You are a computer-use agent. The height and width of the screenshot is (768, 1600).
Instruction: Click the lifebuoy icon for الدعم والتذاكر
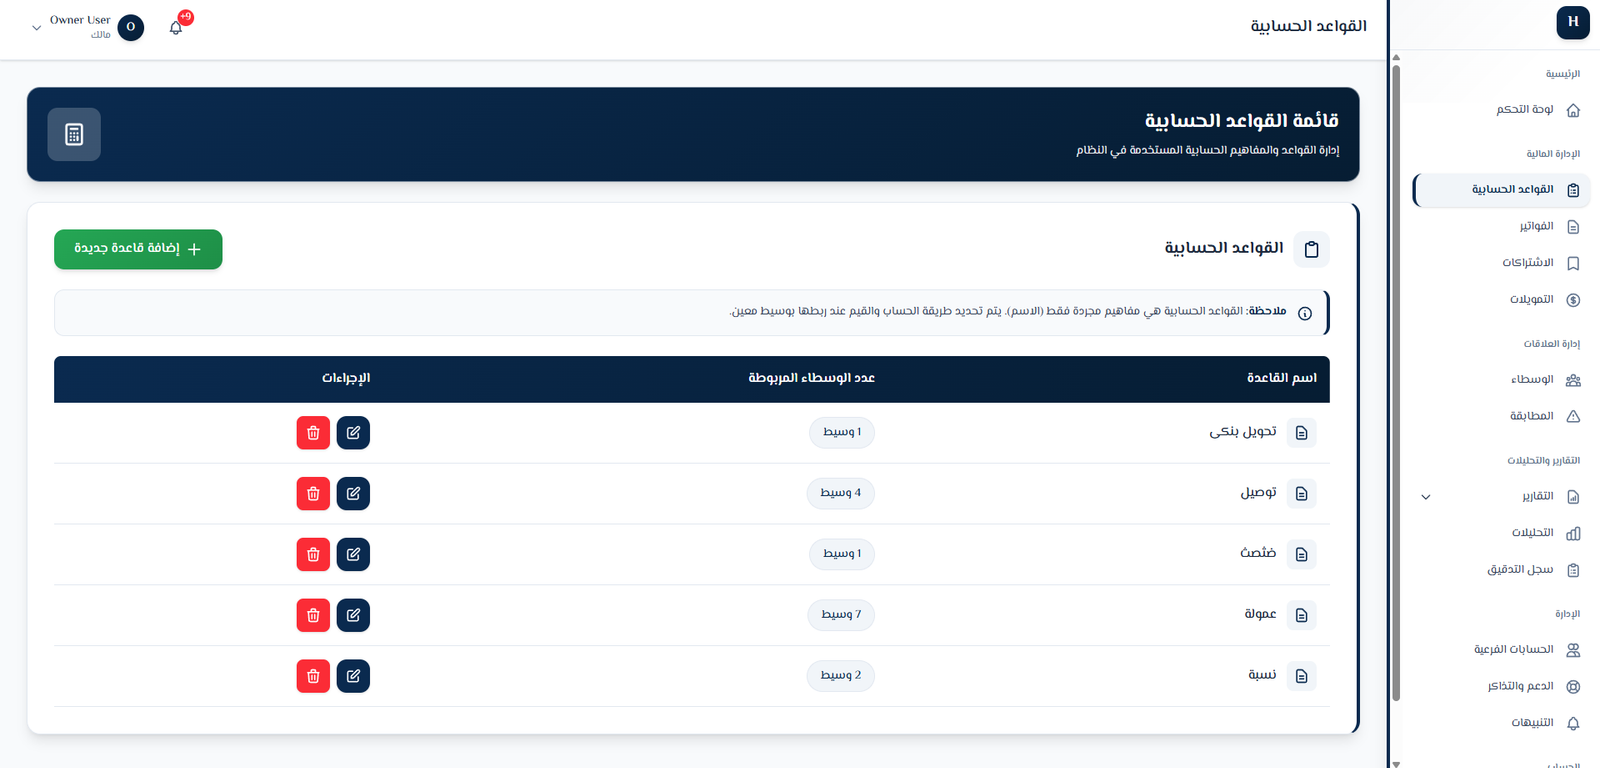1573,687
